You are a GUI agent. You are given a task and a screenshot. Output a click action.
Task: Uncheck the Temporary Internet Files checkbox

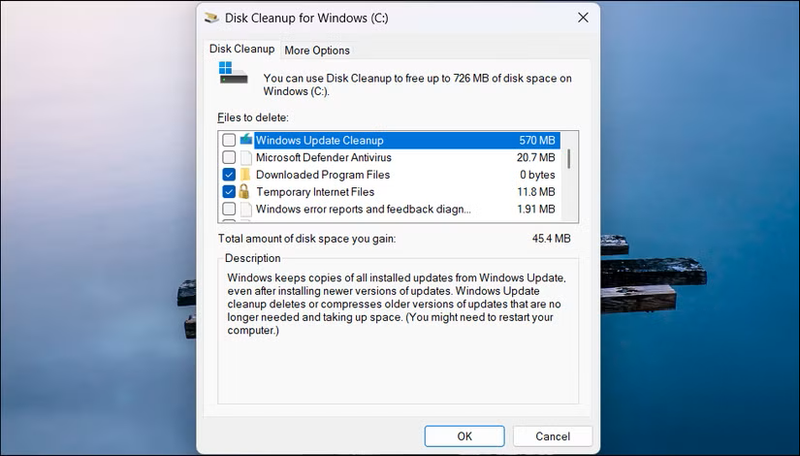coord(229,192)
